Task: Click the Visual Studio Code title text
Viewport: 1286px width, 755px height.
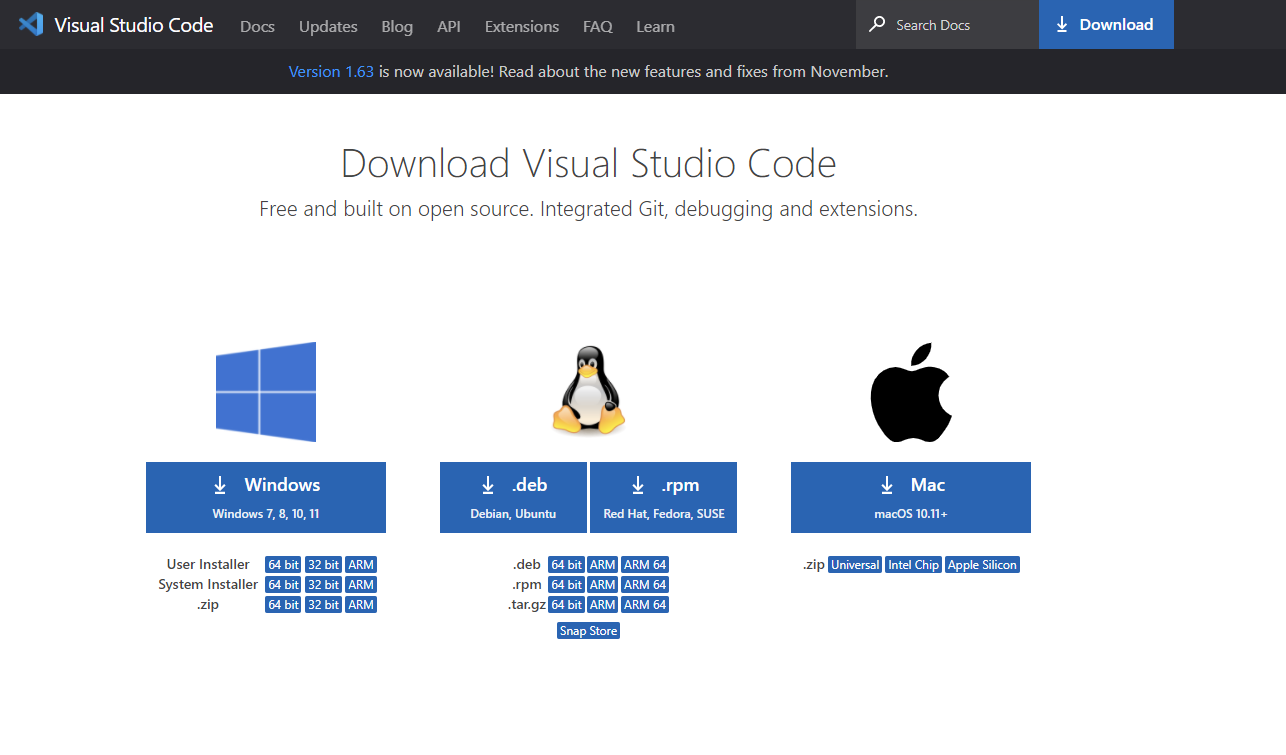Action: [x=134, y=25]
